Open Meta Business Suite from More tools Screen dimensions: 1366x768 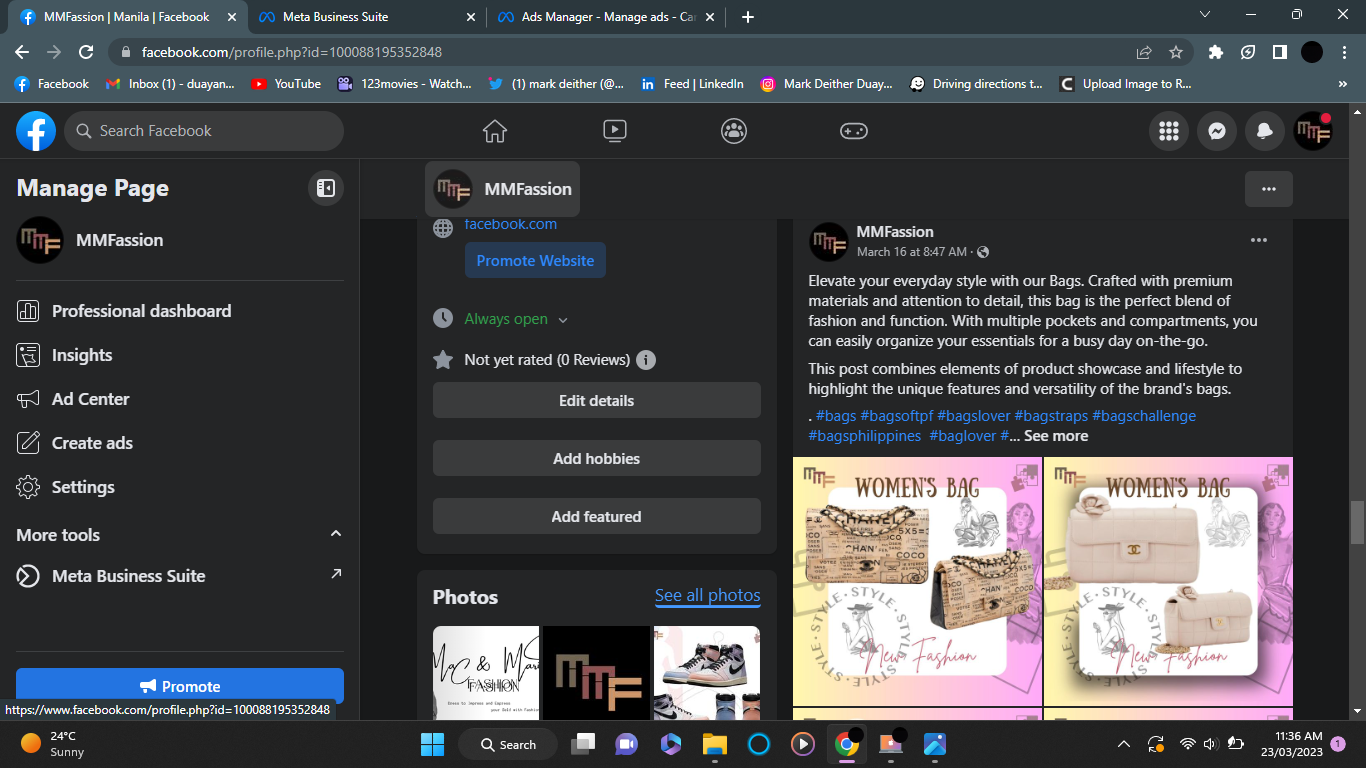pos(180,576)
